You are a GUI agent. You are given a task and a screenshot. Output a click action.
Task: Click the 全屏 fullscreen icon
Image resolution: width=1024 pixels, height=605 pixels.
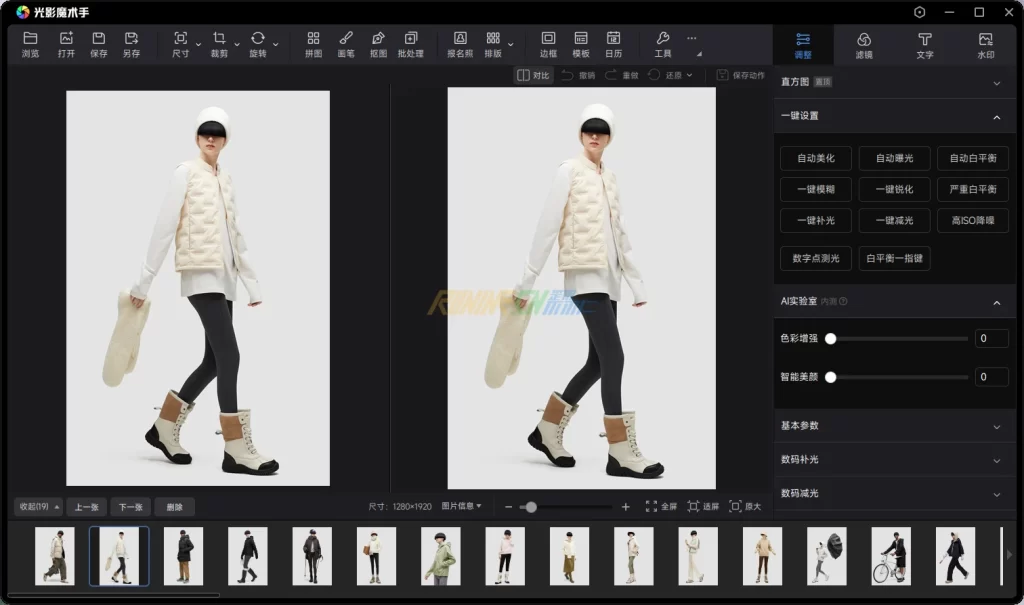point(661,507)
